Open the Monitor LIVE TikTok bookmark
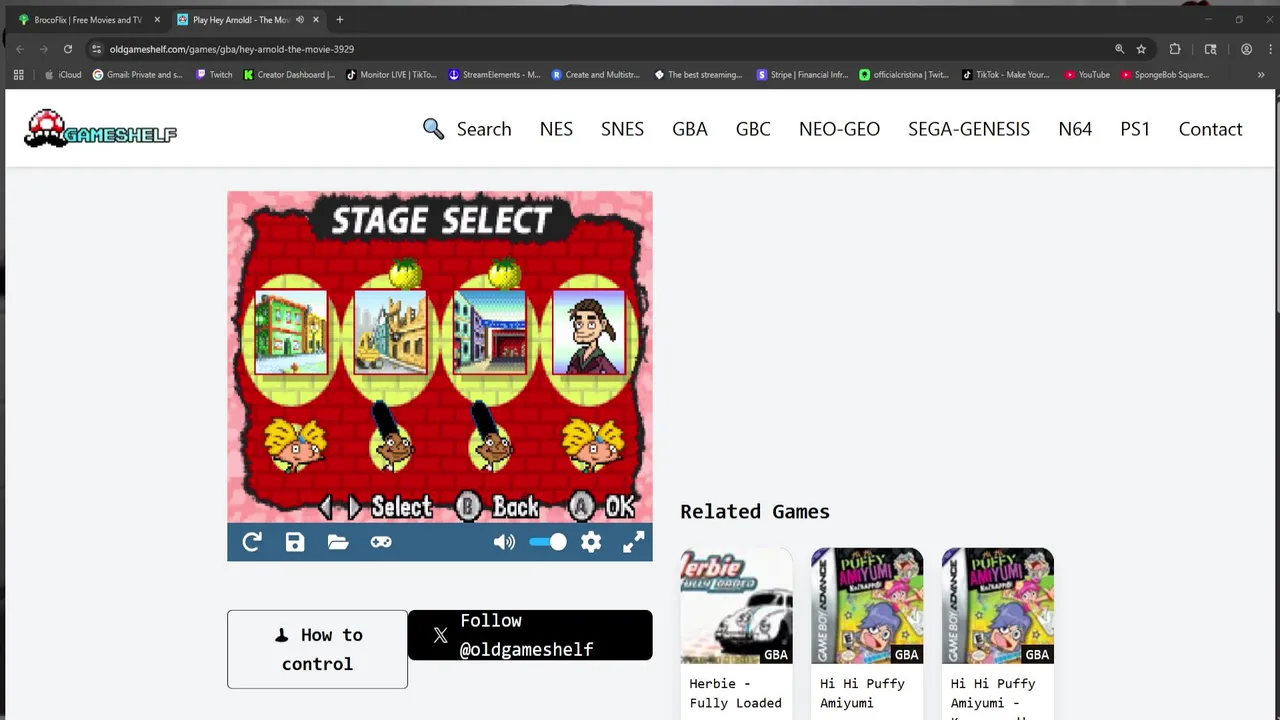 click(x=391, y=75)
